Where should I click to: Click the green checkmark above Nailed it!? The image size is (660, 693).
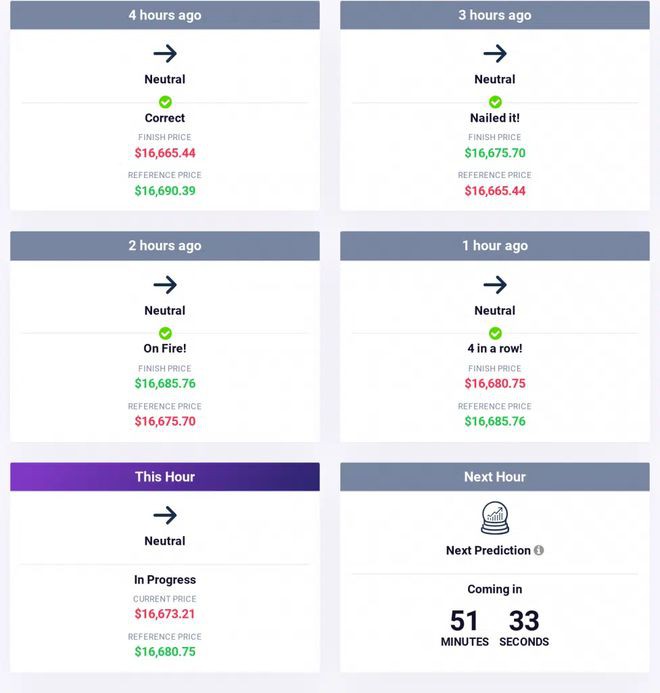495,102
